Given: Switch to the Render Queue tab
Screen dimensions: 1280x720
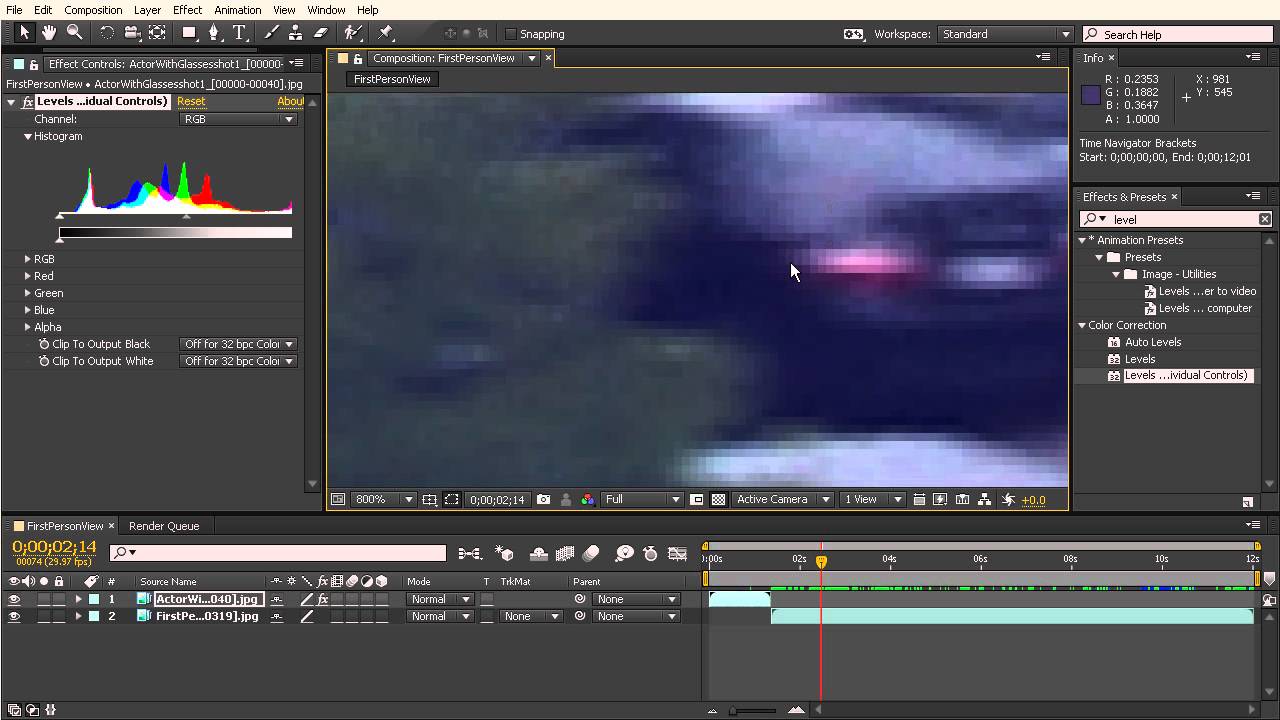Looking at the screenshot, I should [x=164, y=526].
